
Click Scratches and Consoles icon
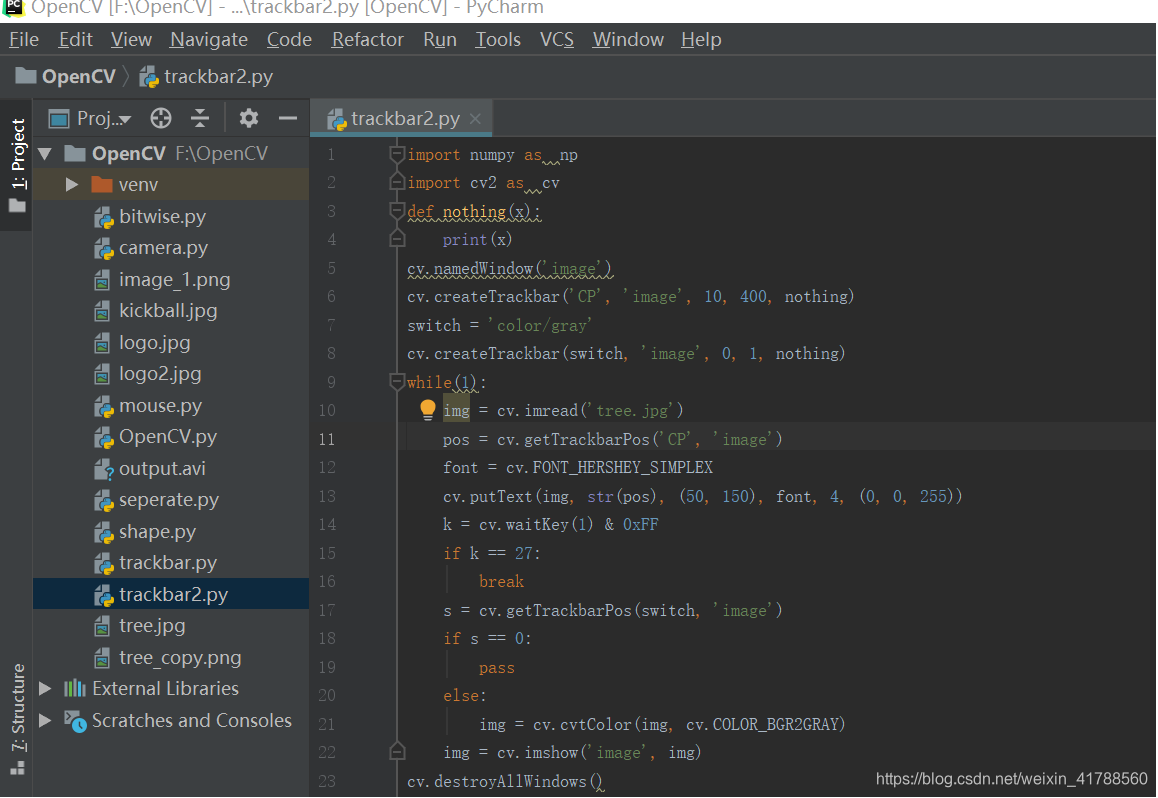(x=75, y=721)
